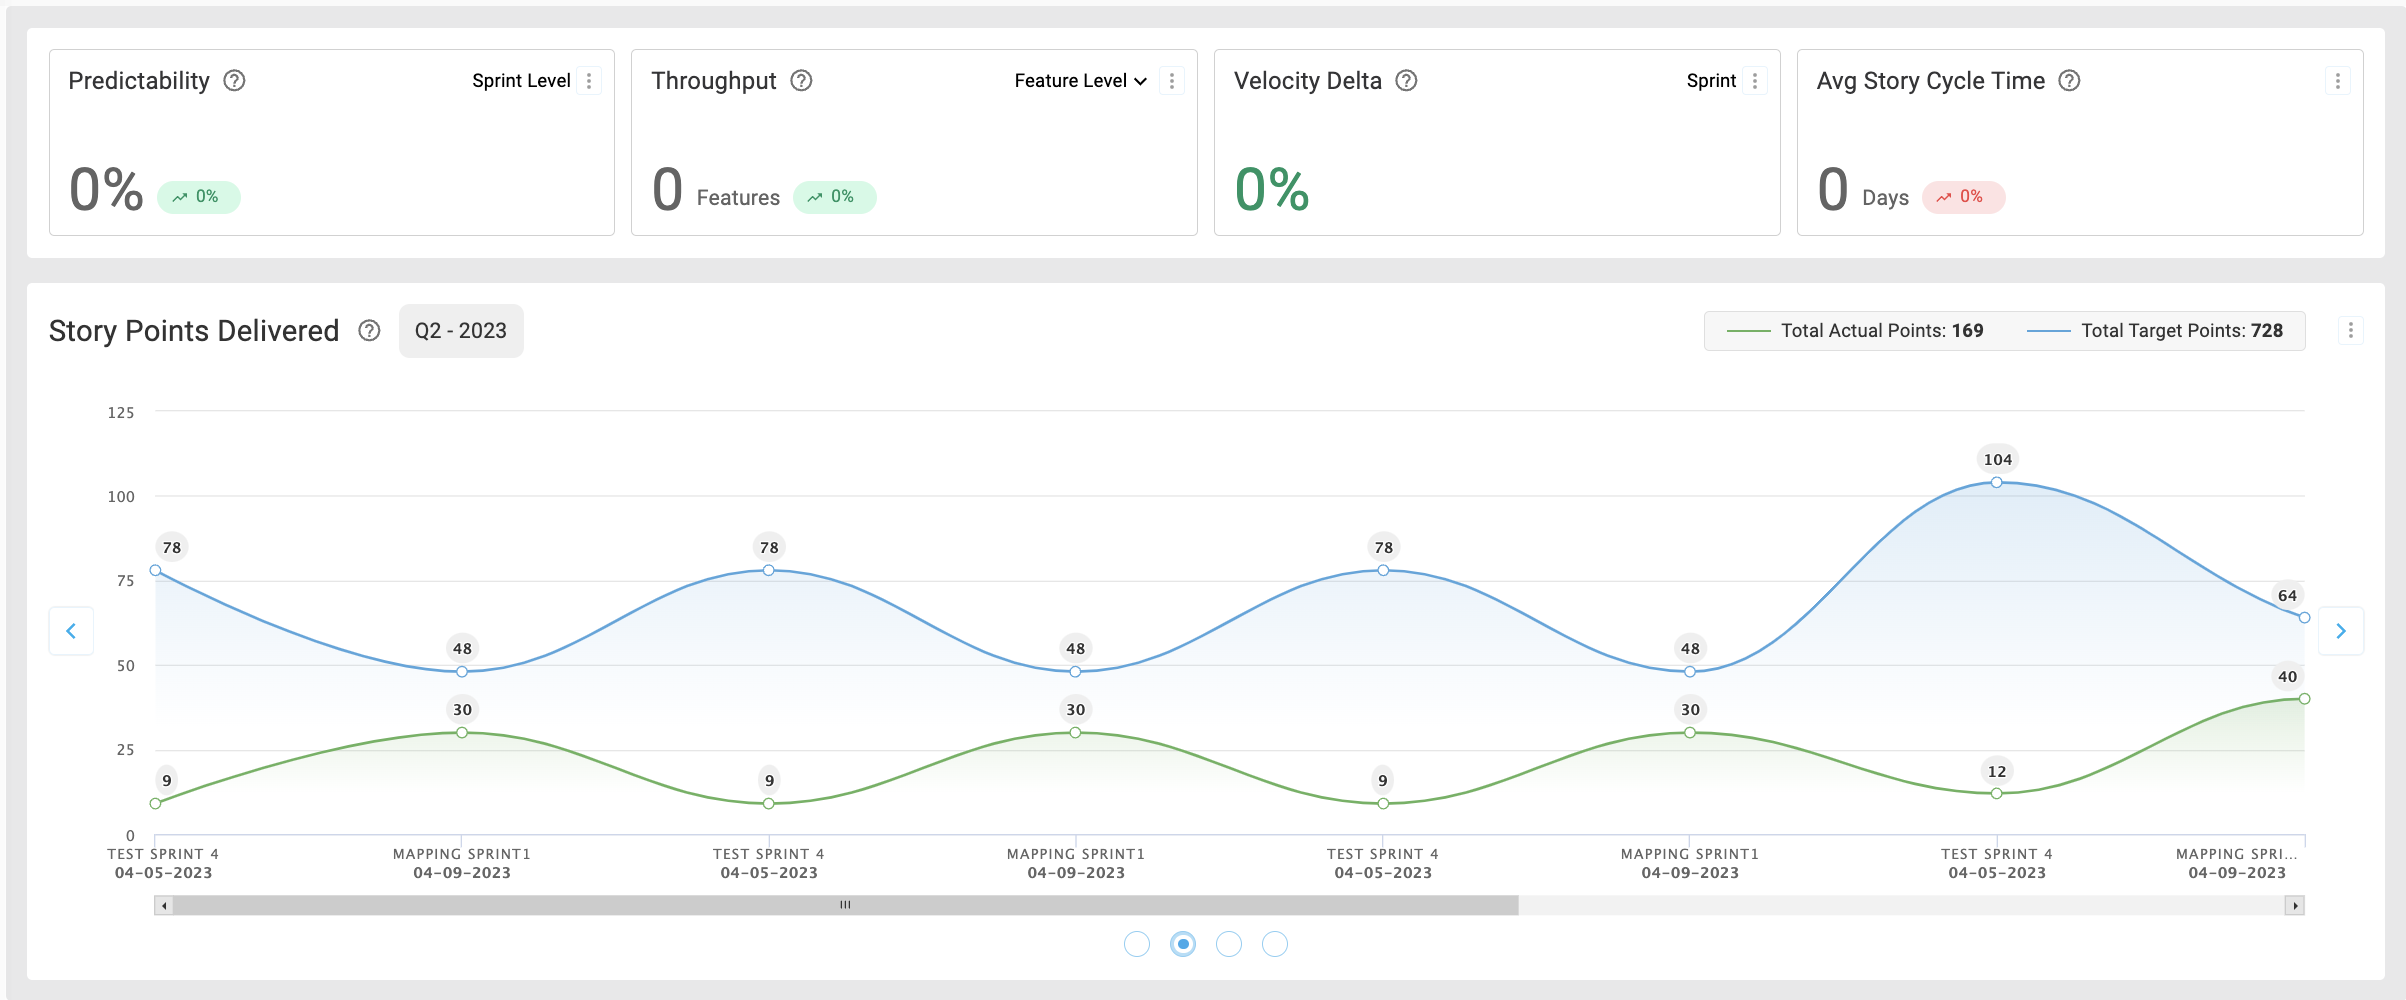Click the 12 actual data point
Viewport: 2406px width, 1000px height.
click(1996, 794)
